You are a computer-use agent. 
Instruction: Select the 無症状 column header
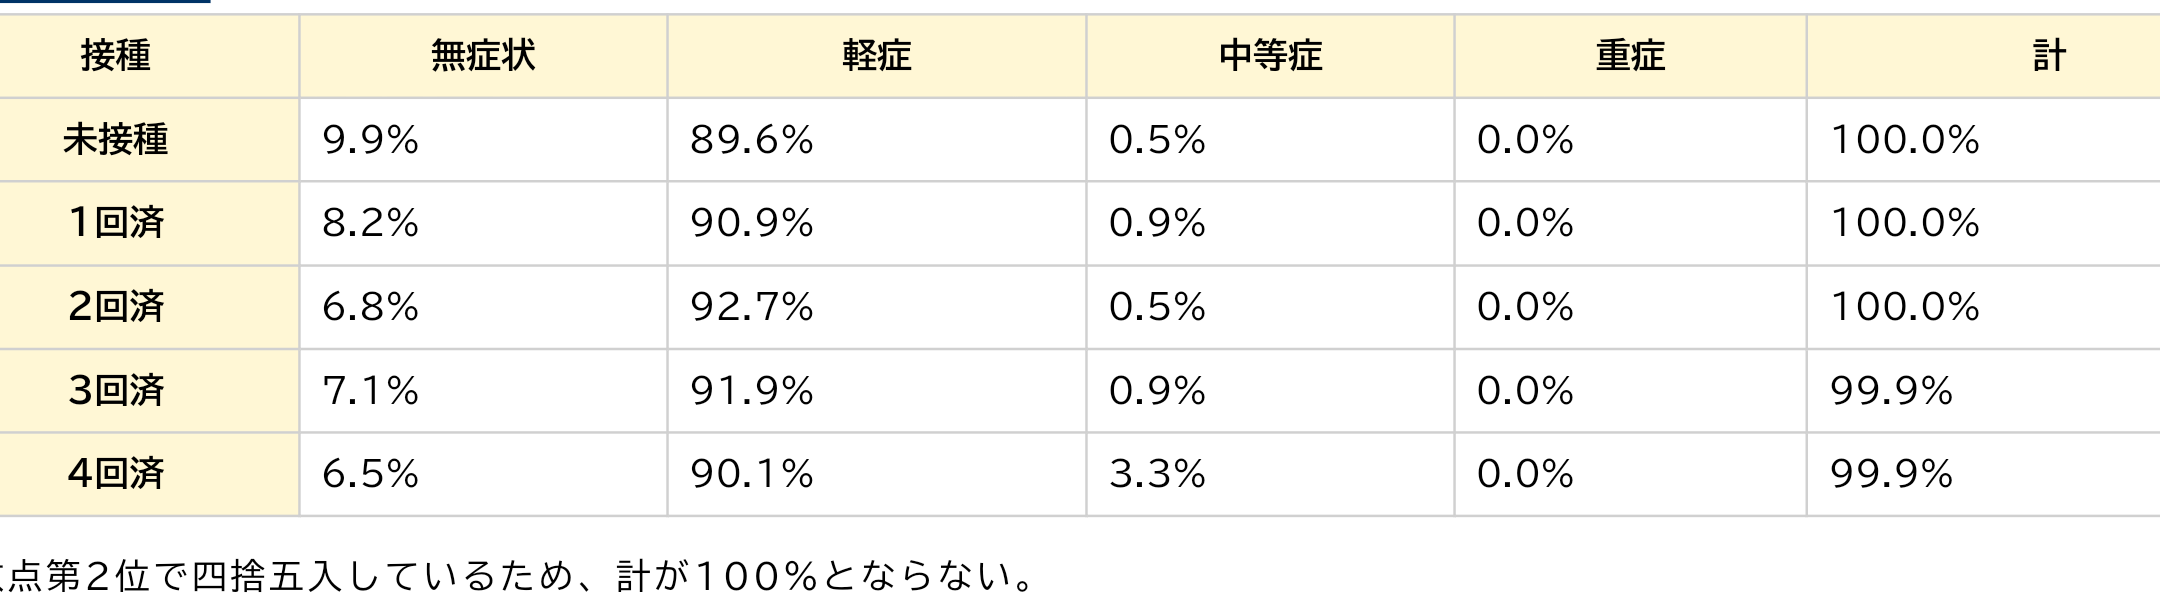click(x=483, y=56)
